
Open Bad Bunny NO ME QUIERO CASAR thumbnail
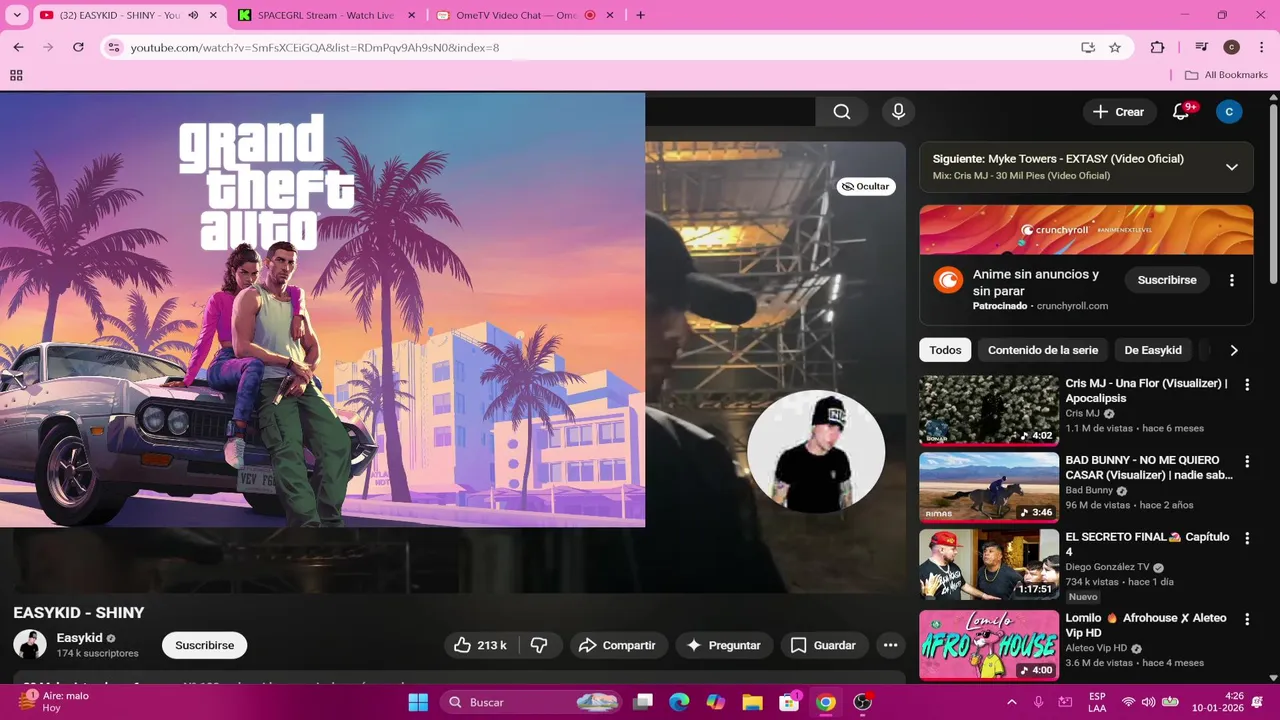pos(989,487)
